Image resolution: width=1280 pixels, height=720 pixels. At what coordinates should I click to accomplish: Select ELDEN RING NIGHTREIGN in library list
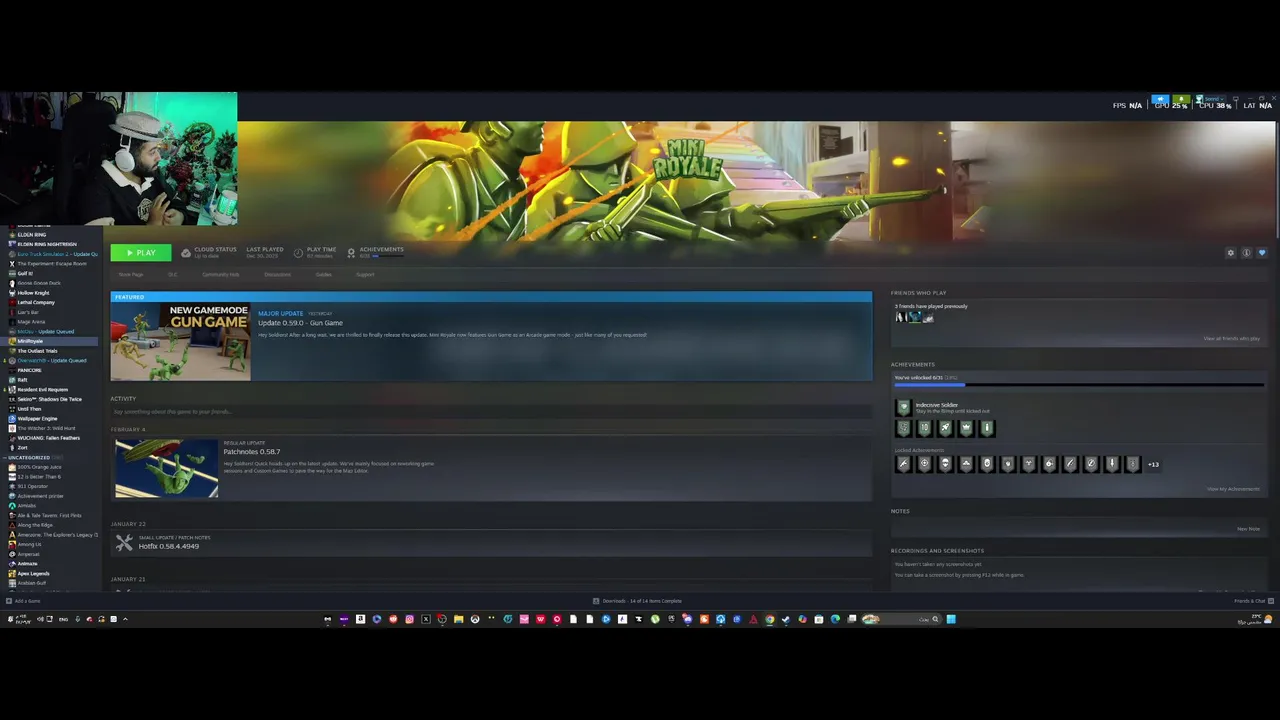click(46, 244)
